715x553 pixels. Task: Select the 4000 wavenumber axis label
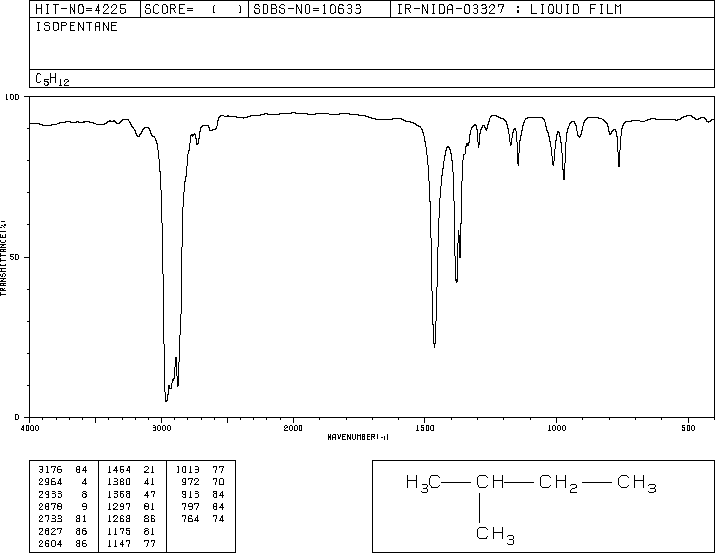(x=30, y=428)
